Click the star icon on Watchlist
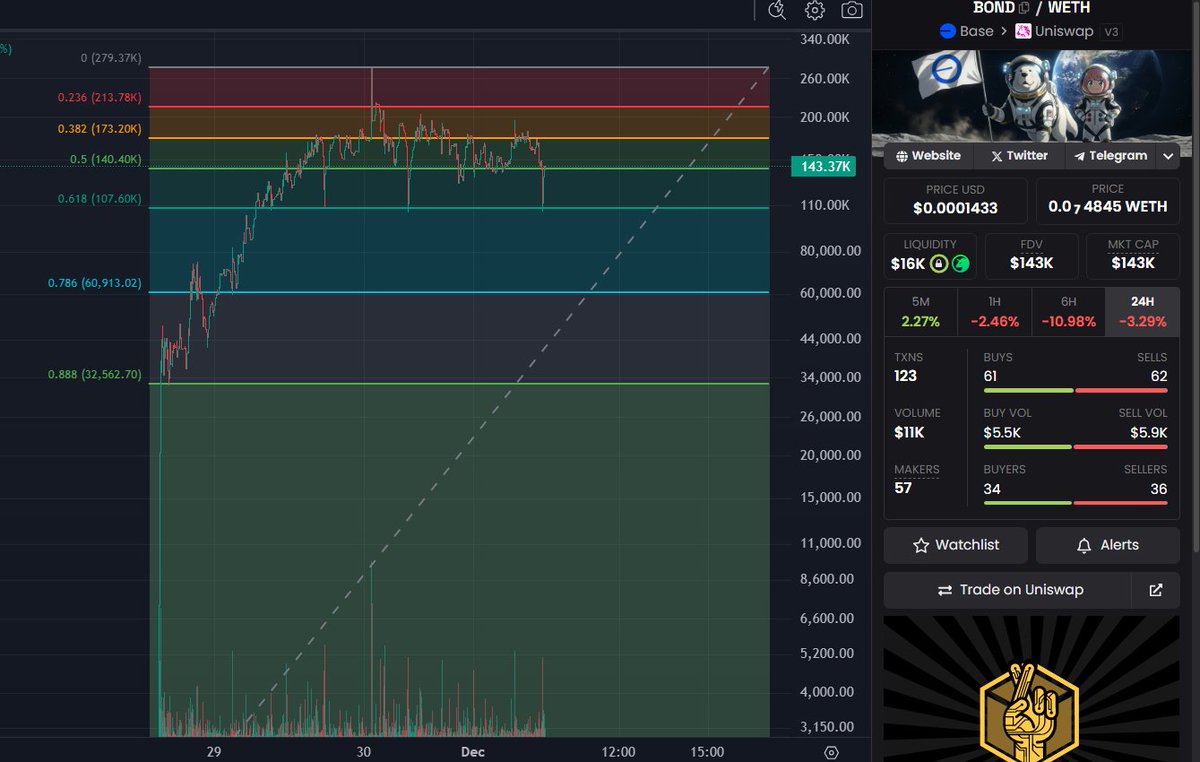The height and width of the screenshot is (762, 1200). tap(921, 545)
